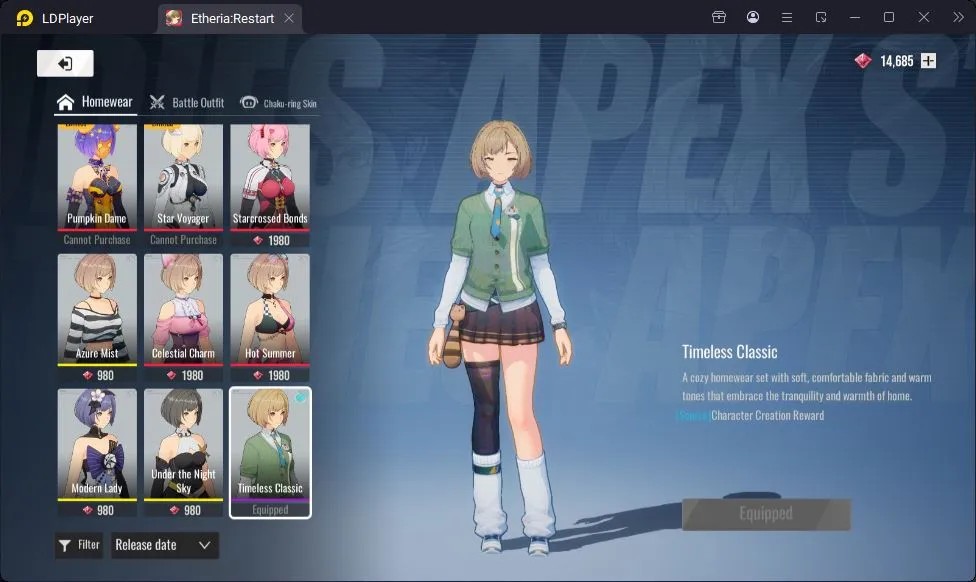This screenshot has width=976, height=582.
Task: Close the Etheria:Restart tab
Action: pyautogui.click(x=289, y=19)
